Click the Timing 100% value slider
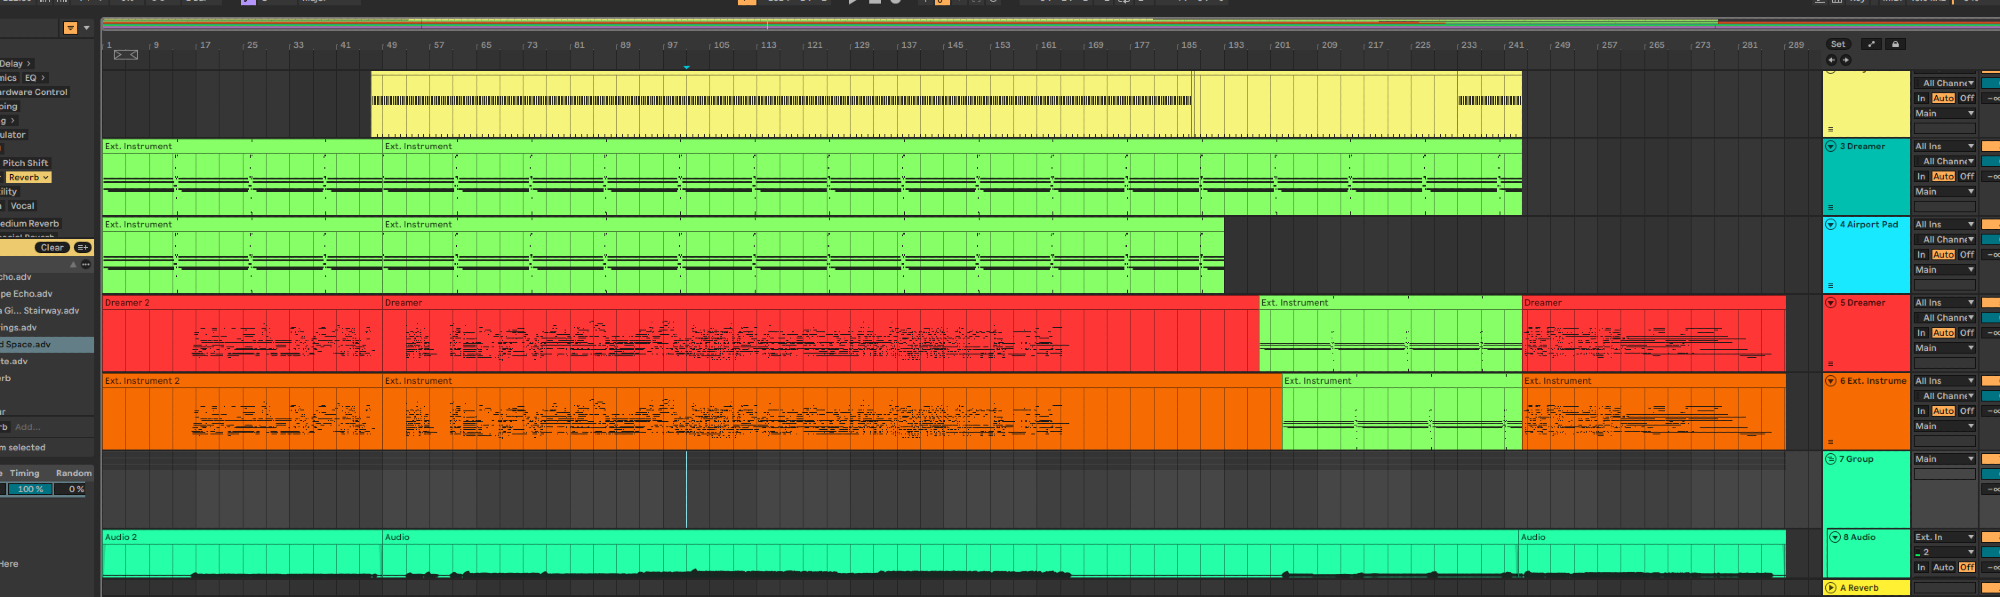2000x597 pixels. tap(31, 489)
